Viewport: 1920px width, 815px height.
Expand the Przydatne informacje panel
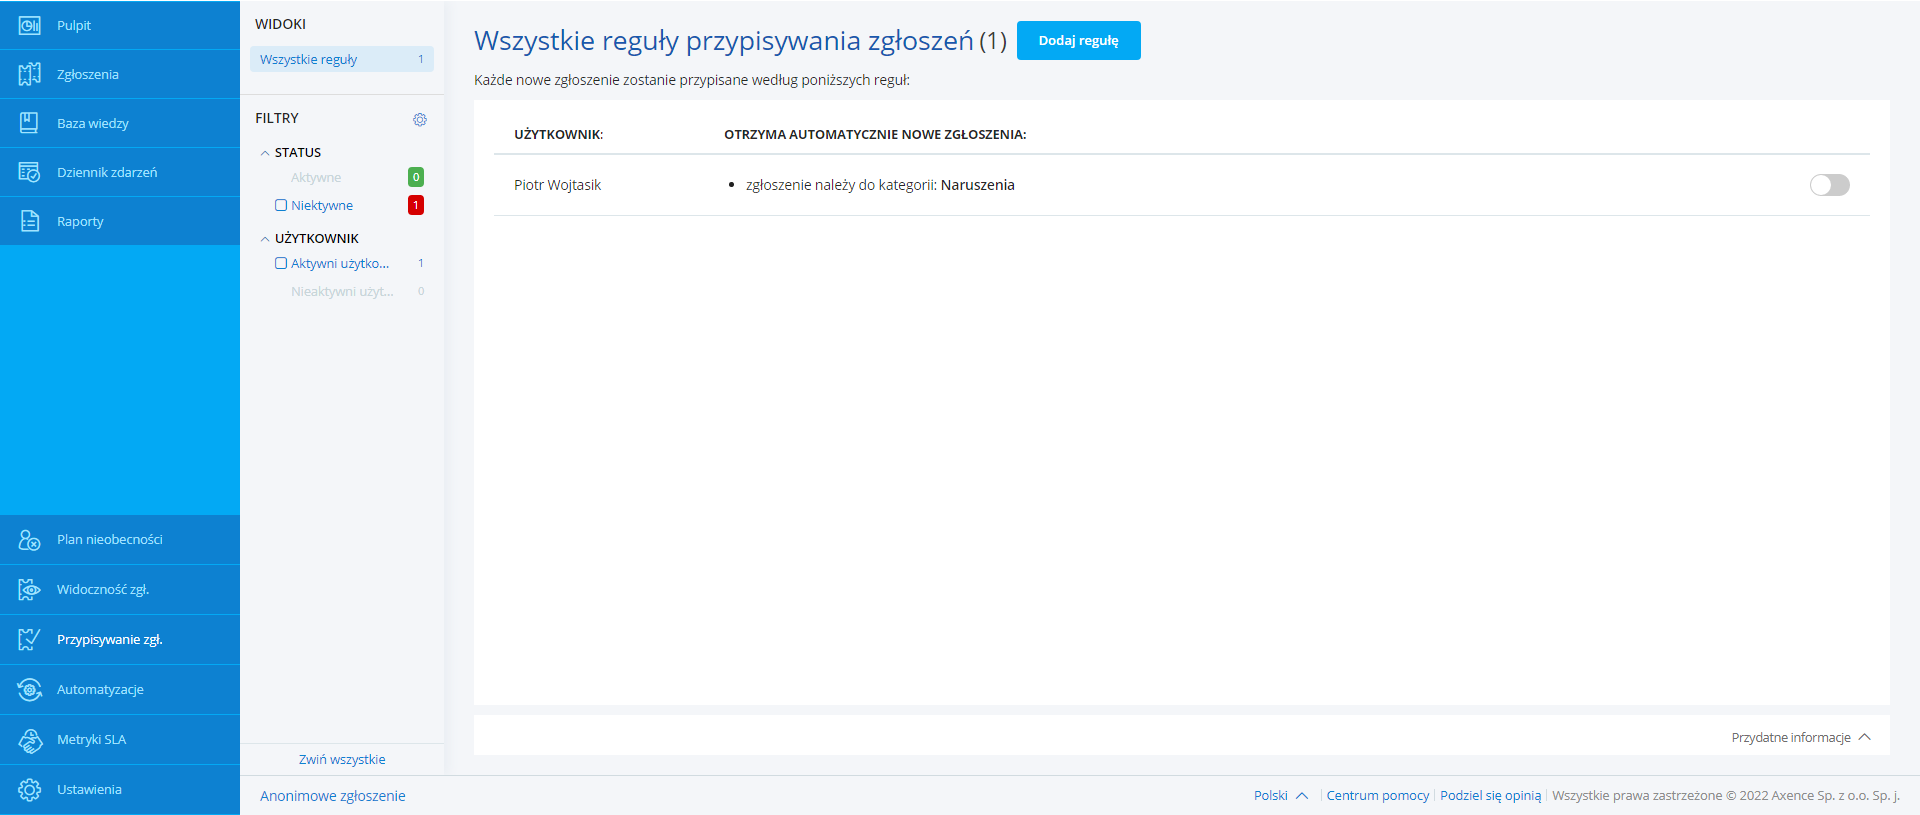point(1800,737)
